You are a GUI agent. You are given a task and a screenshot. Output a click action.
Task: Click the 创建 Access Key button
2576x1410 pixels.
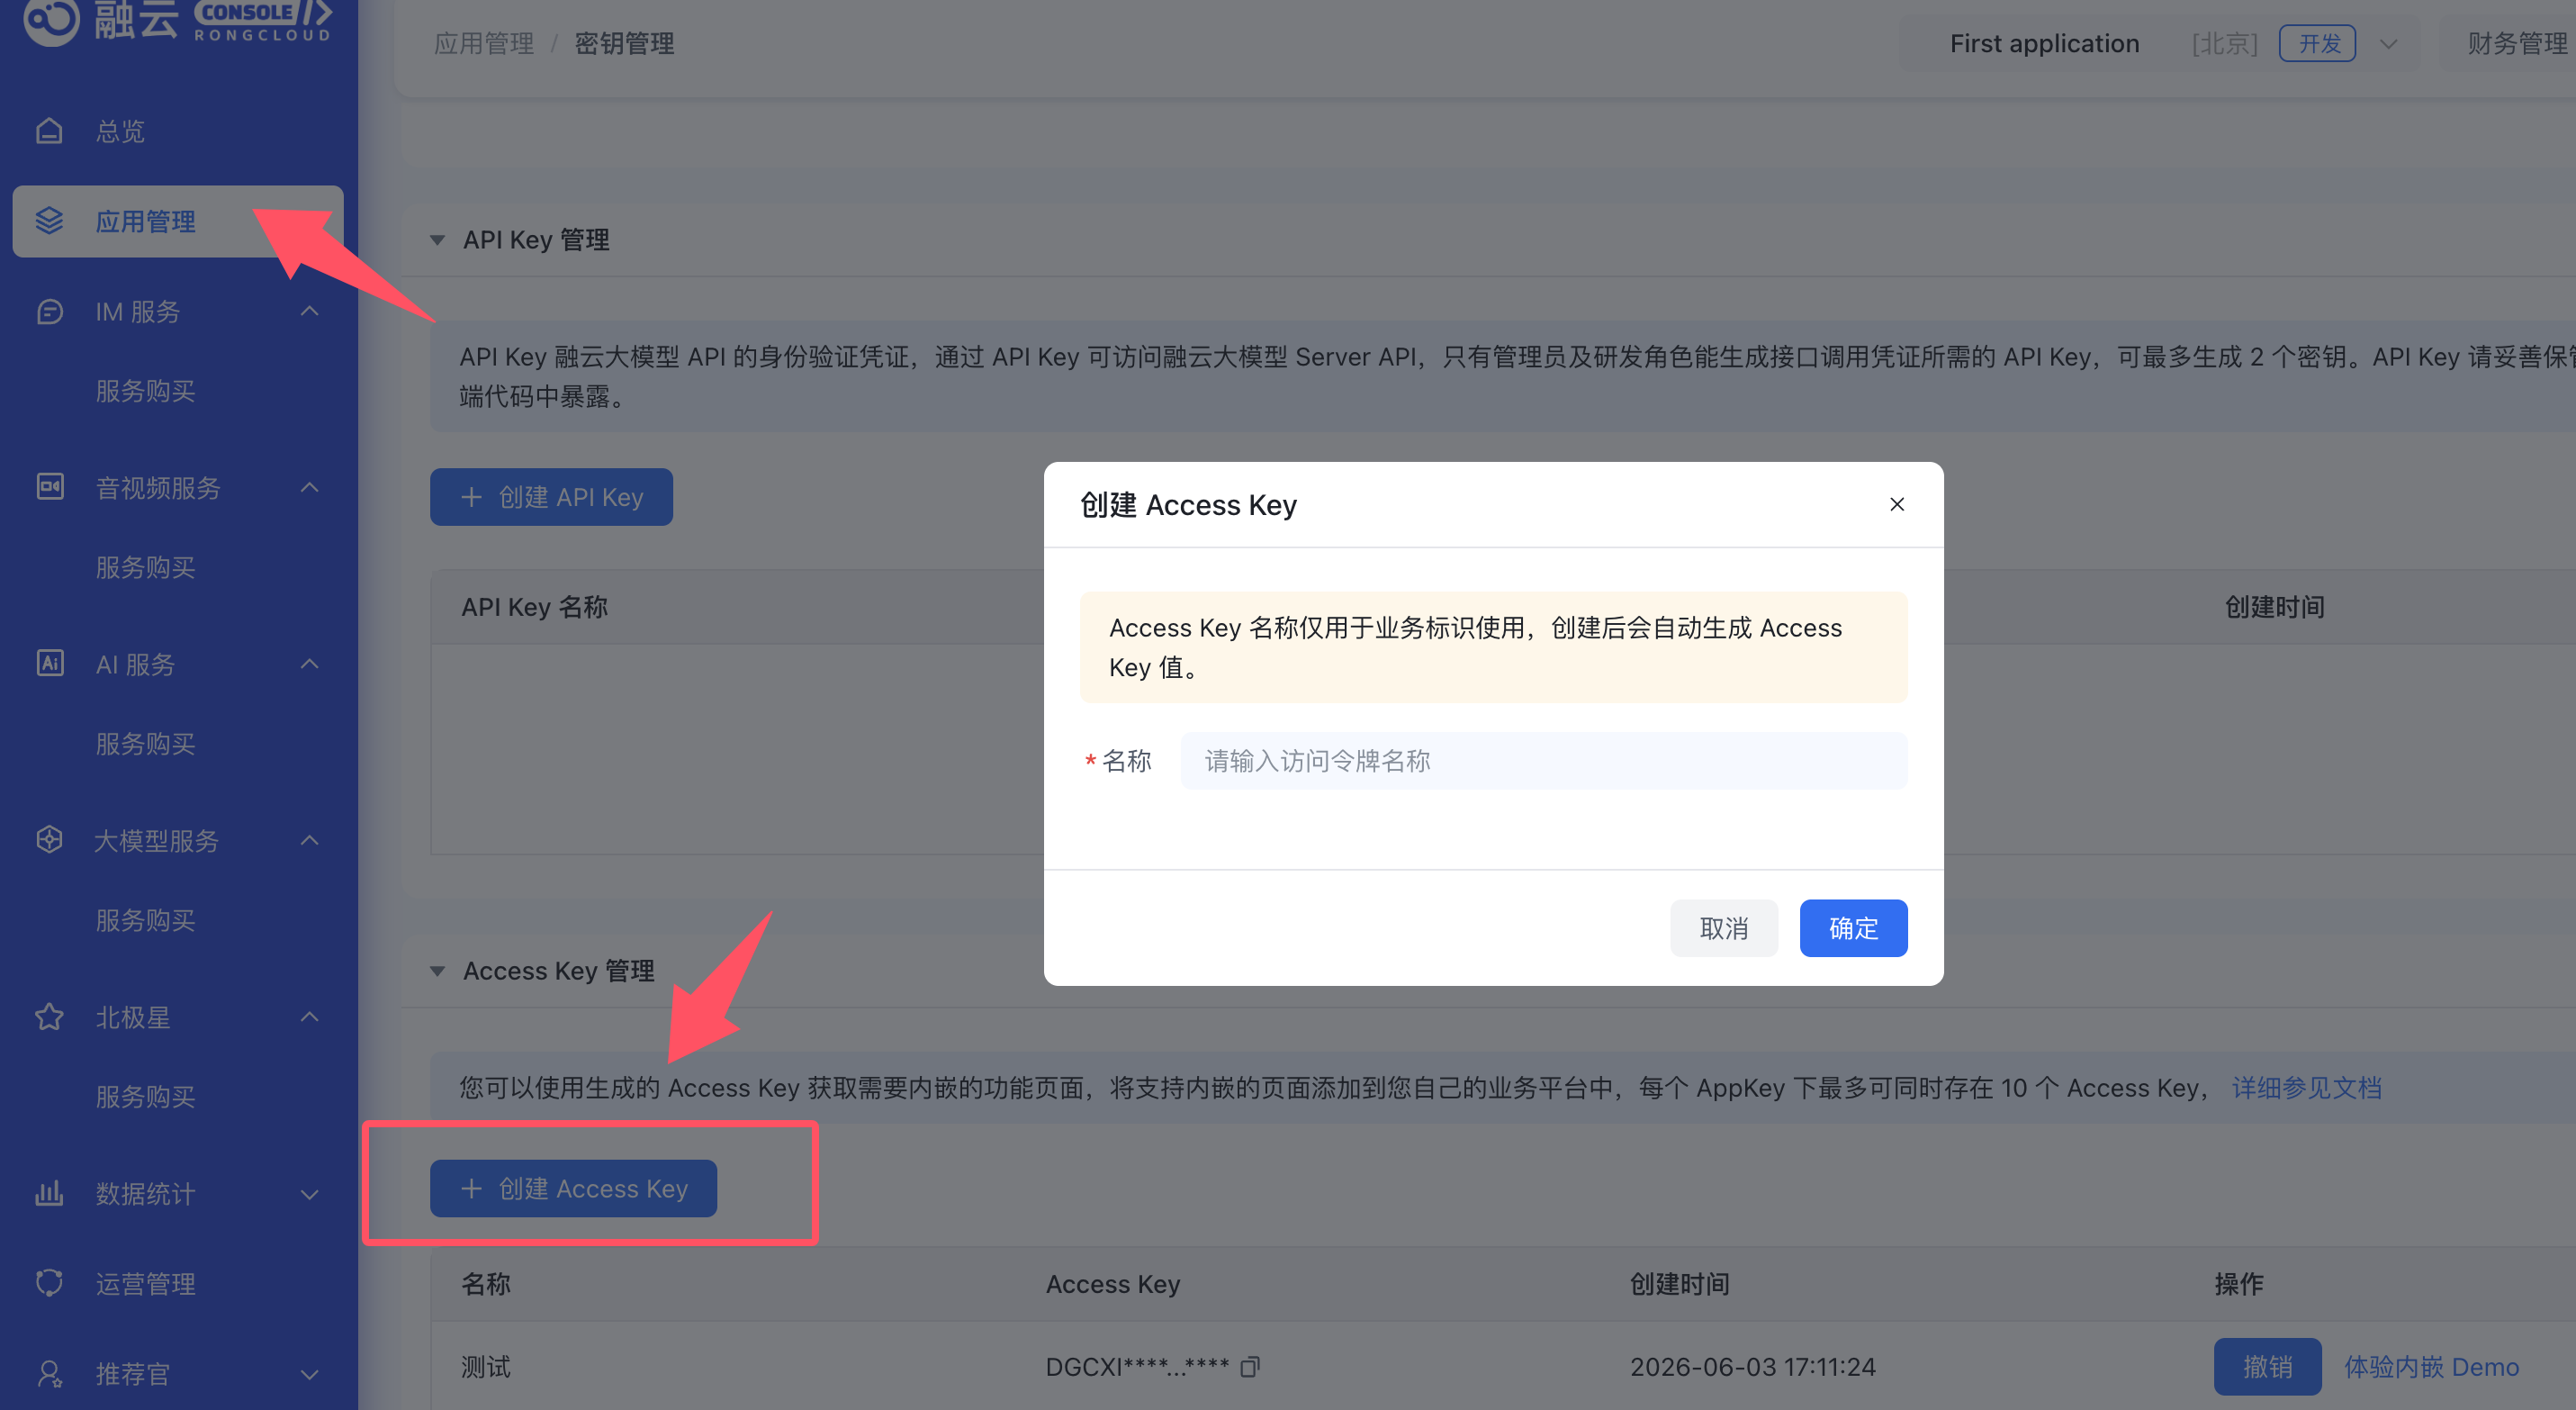point(573,1188)
